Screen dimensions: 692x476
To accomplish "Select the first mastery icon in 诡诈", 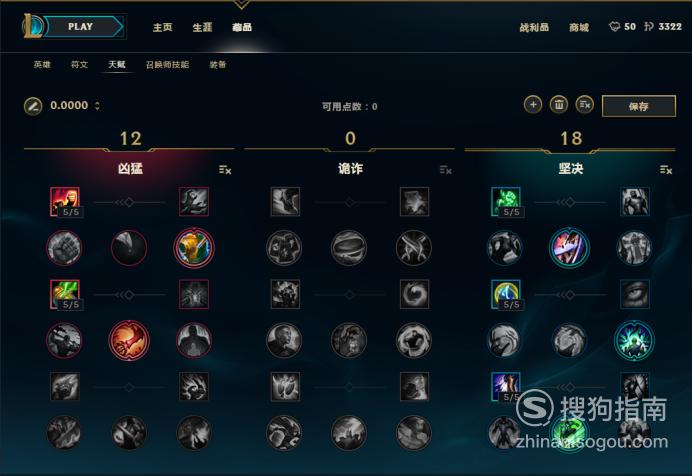I will click(x=285, y=202).
